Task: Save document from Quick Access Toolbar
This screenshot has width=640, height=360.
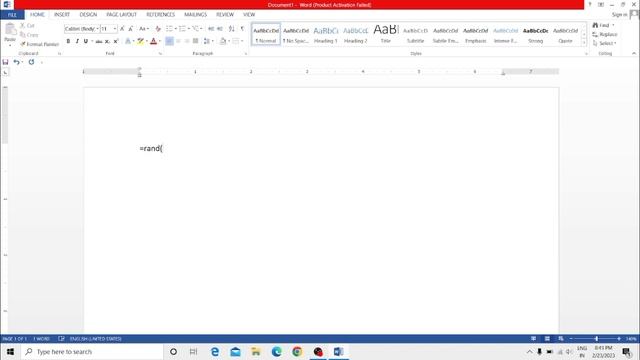Action: pos(5,62)
